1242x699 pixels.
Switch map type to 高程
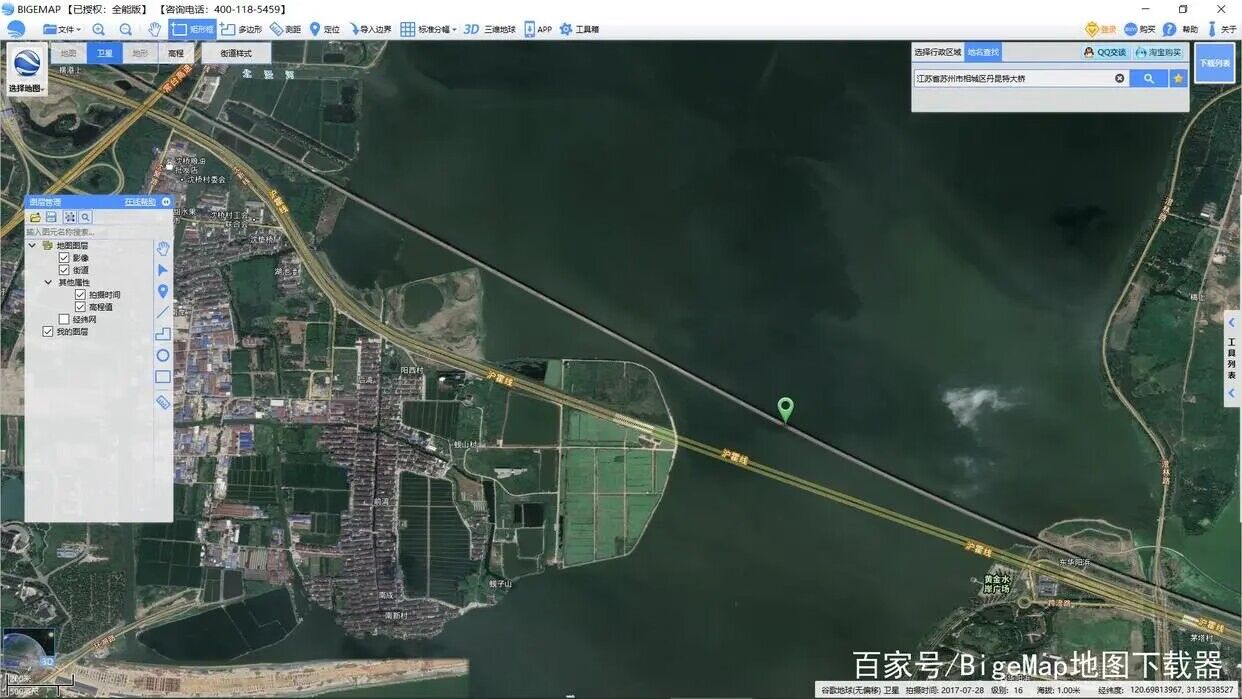pyautogui.click(x=175, y=52)
